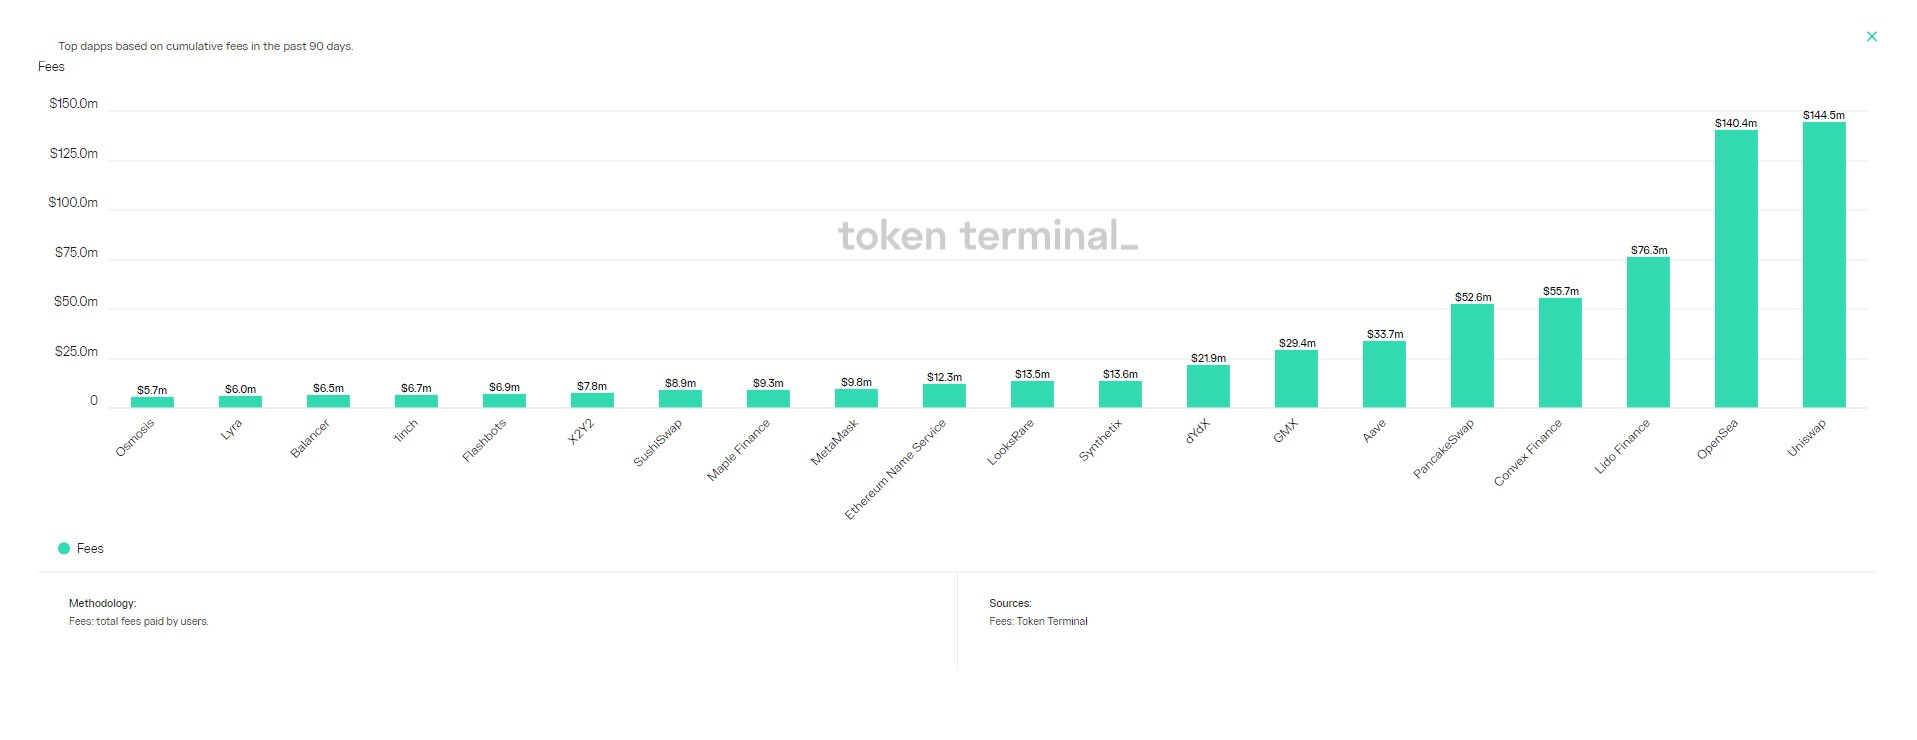Viewport: 1917px width, 740px height.
Task: Click the Osmosis axis label
Action: click(136, 438)
